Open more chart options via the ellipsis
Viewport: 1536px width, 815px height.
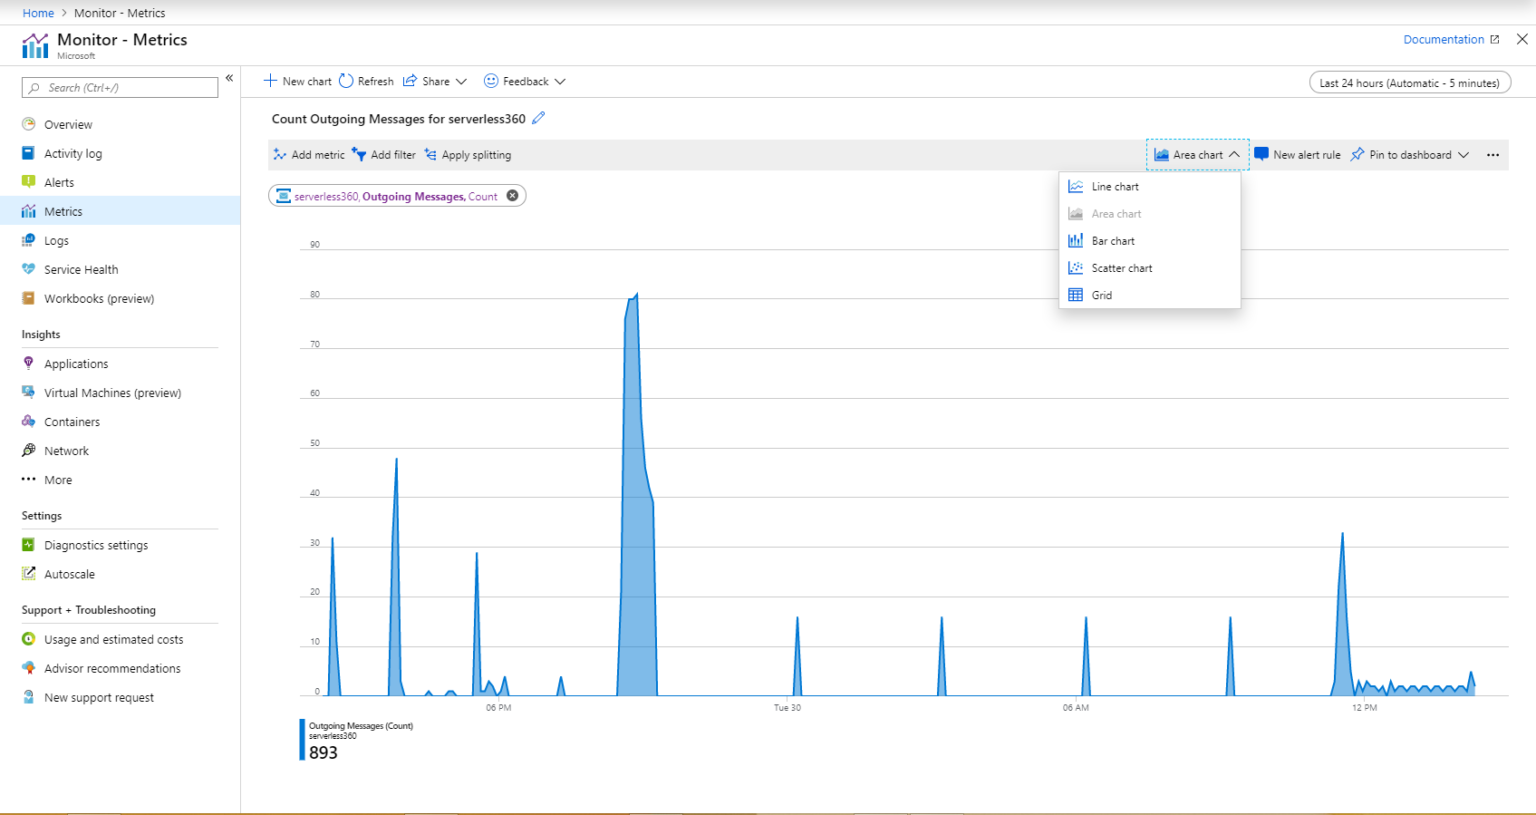(1493, 154)
